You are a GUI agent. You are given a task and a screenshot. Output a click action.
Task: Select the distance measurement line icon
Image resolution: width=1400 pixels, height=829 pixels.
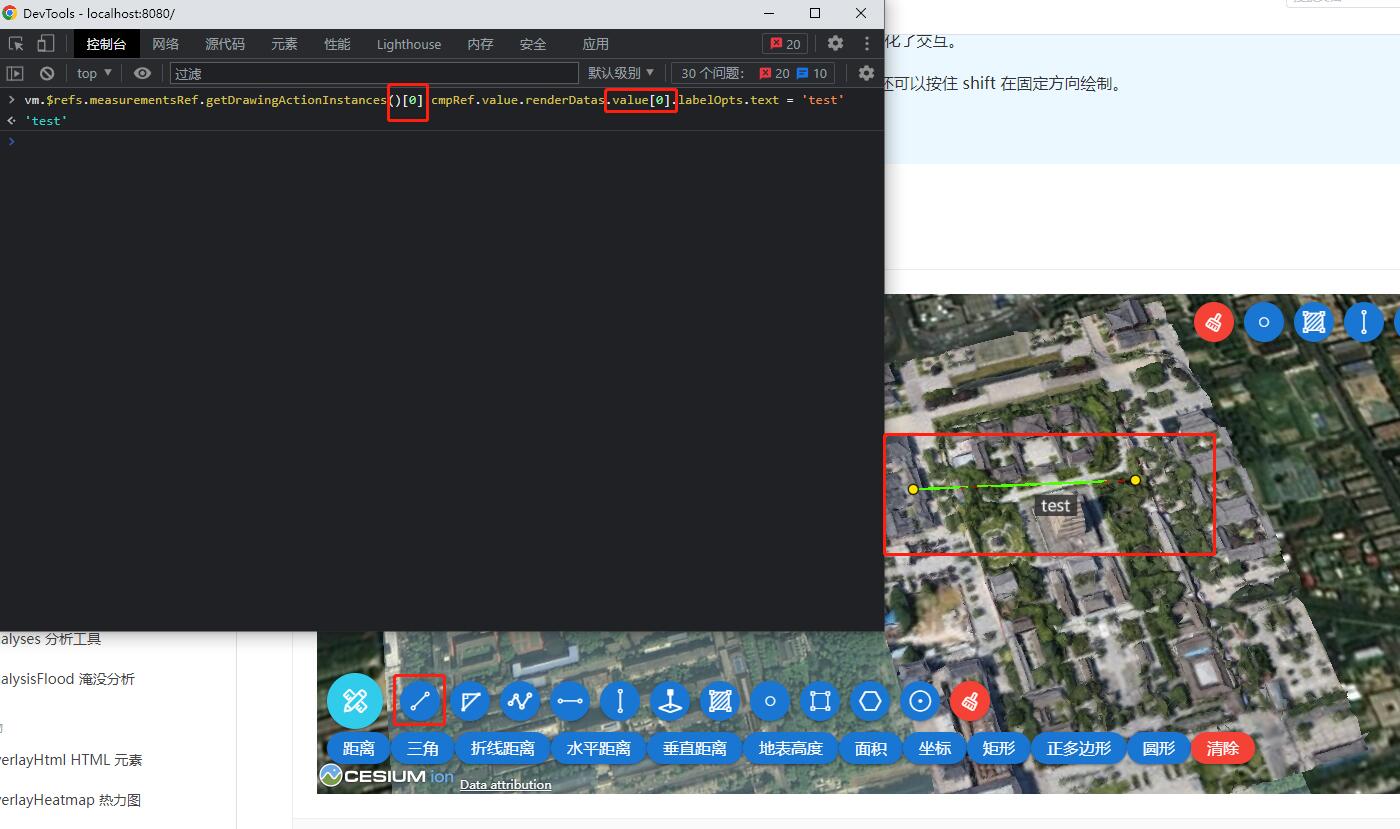pyautogui.click(x=420, y=701)
